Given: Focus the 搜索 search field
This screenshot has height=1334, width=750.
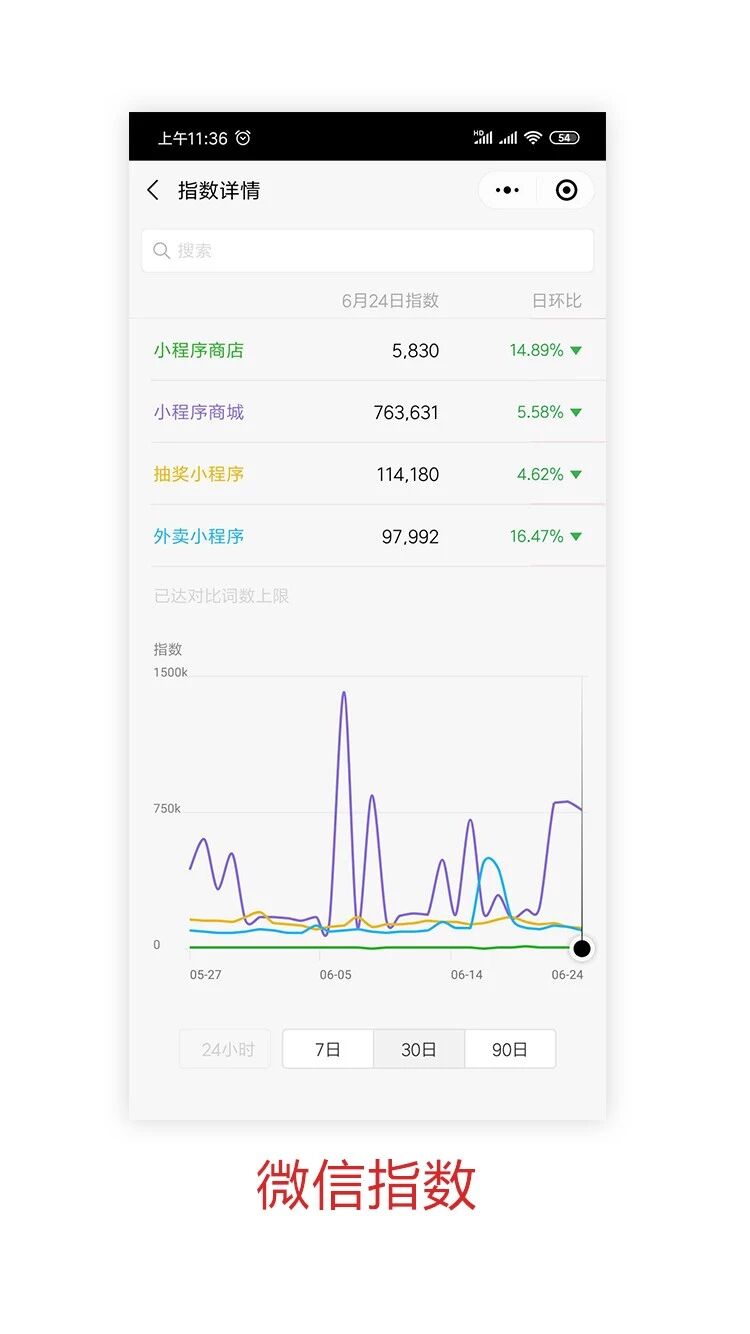Looking at the screenshot, I should tap(367, 250).
